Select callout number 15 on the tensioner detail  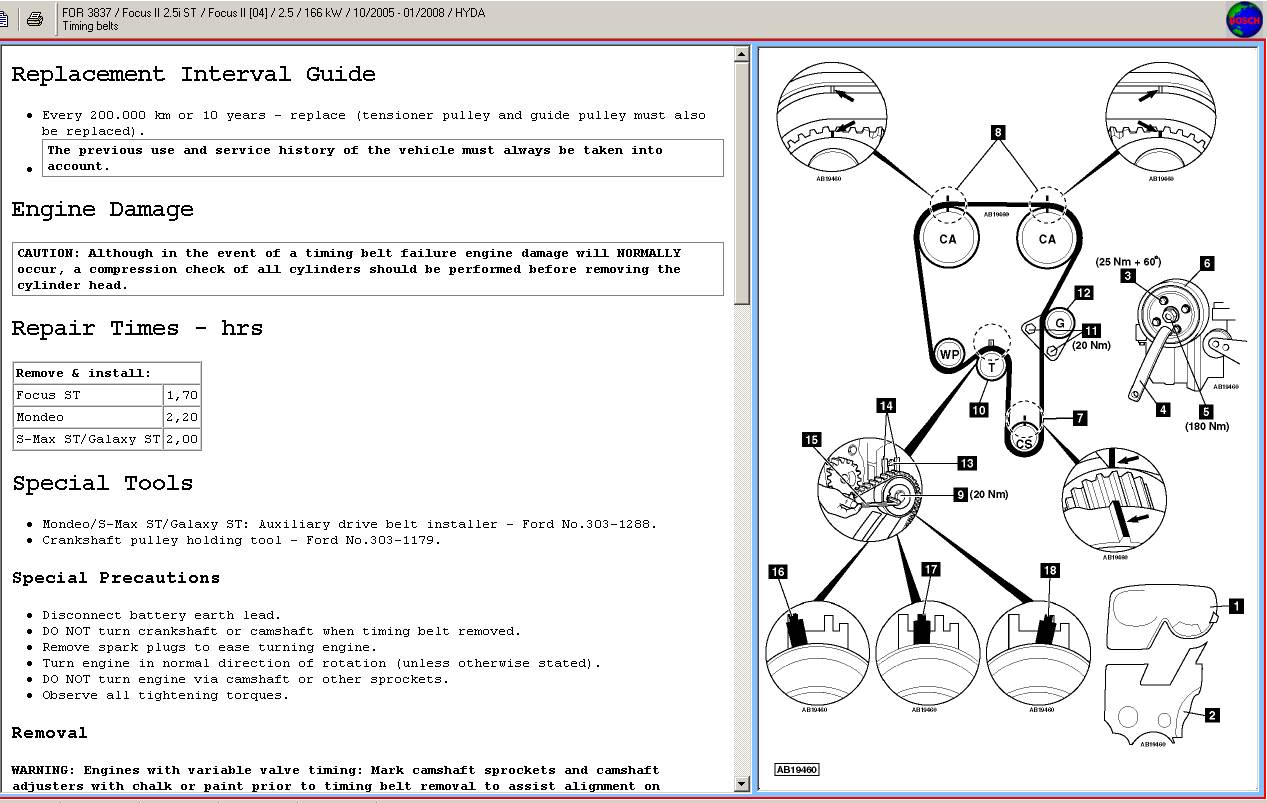pyautogui.click(x=811, y=440)
